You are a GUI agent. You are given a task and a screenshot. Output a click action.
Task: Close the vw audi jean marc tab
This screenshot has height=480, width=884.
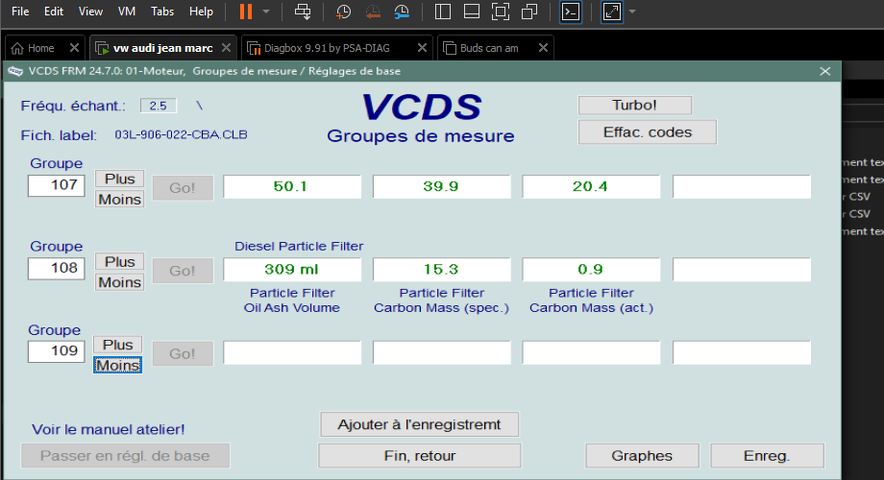coord(226,48)
